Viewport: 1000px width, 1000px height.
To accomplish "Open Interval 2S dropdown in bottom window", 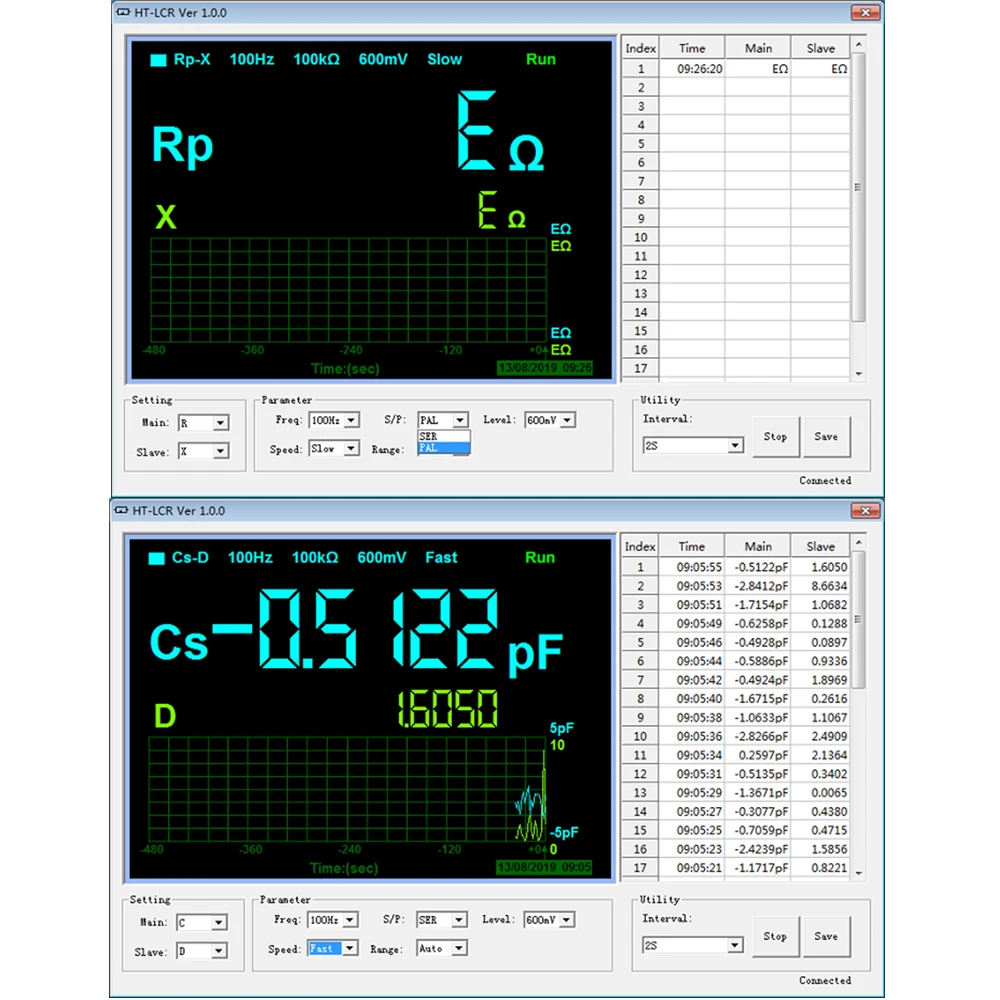I will (x=693, y=945).
